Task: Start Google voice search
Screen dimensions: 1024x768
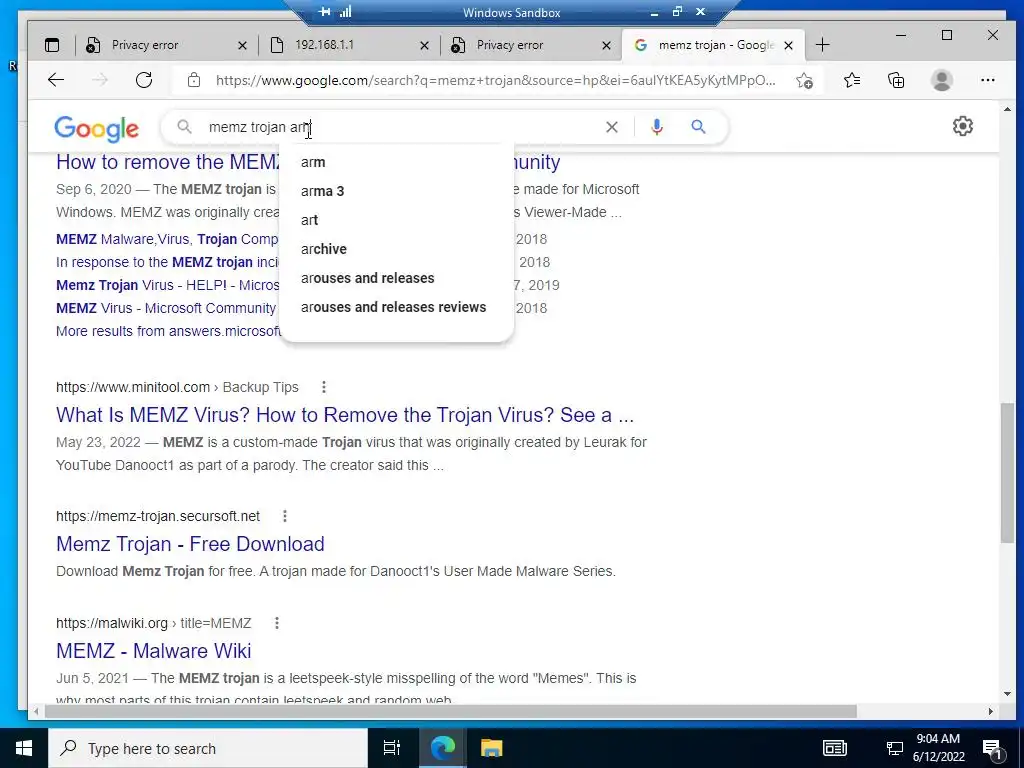Action: pyautogui.click(x=657, y=127)
